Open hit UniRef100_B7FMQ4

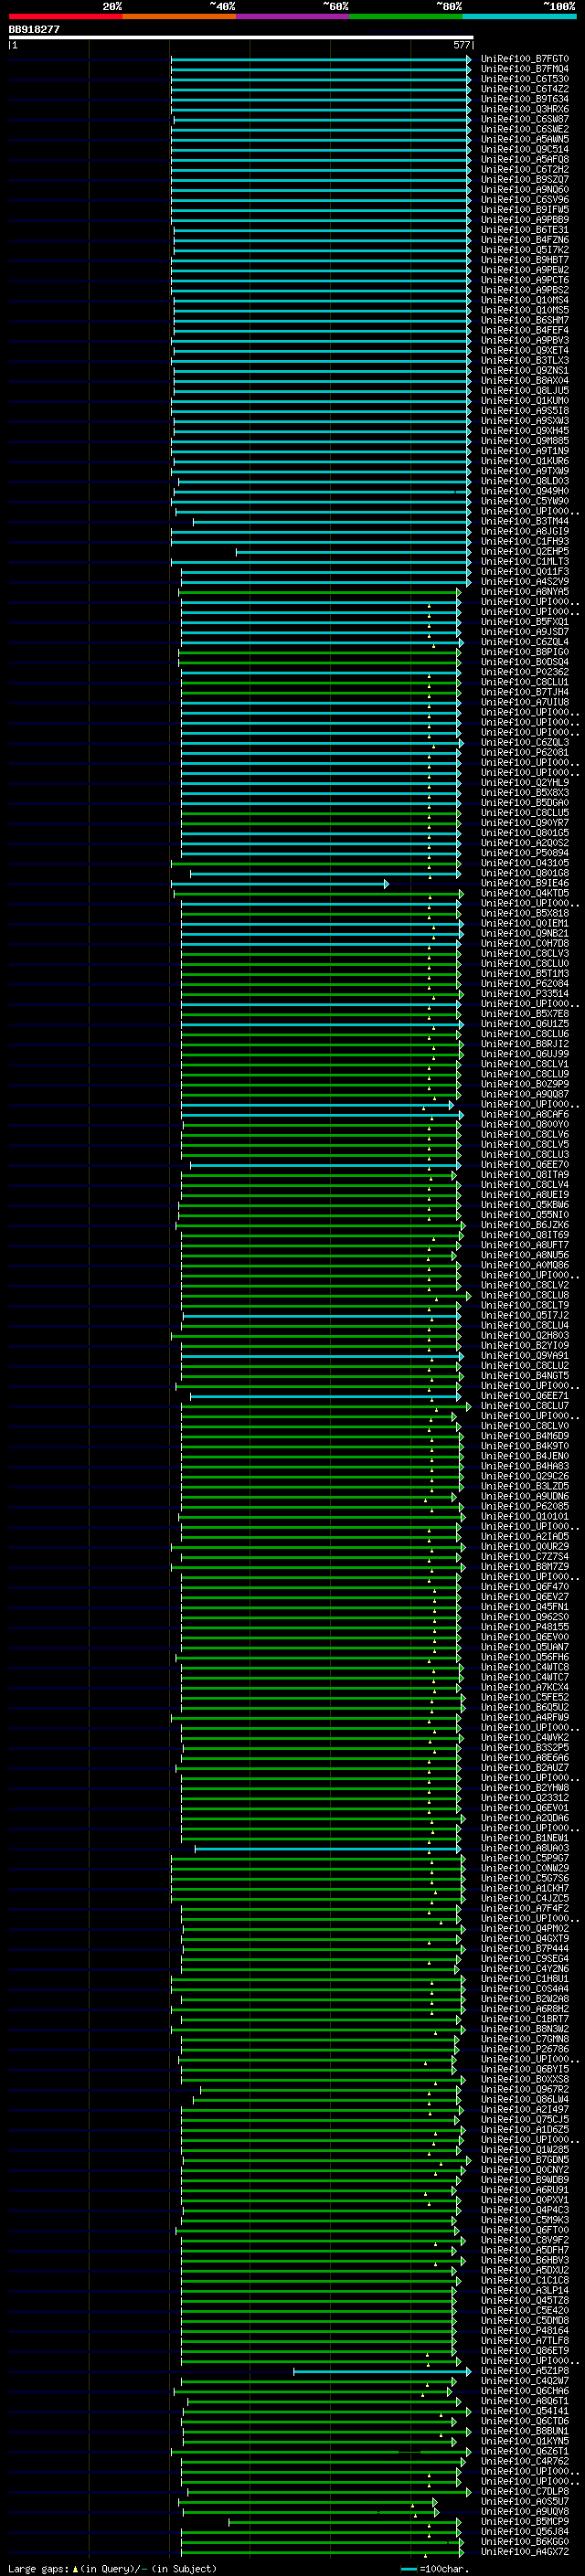pyautogui.click(x=525, y=69)
